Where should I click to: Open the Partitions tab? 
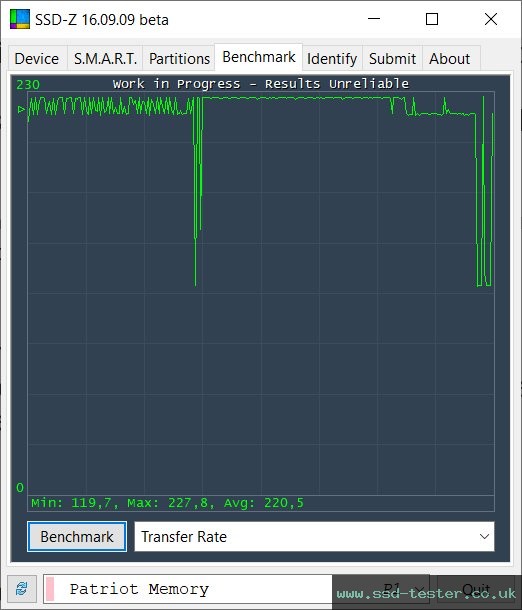[179, 59]
